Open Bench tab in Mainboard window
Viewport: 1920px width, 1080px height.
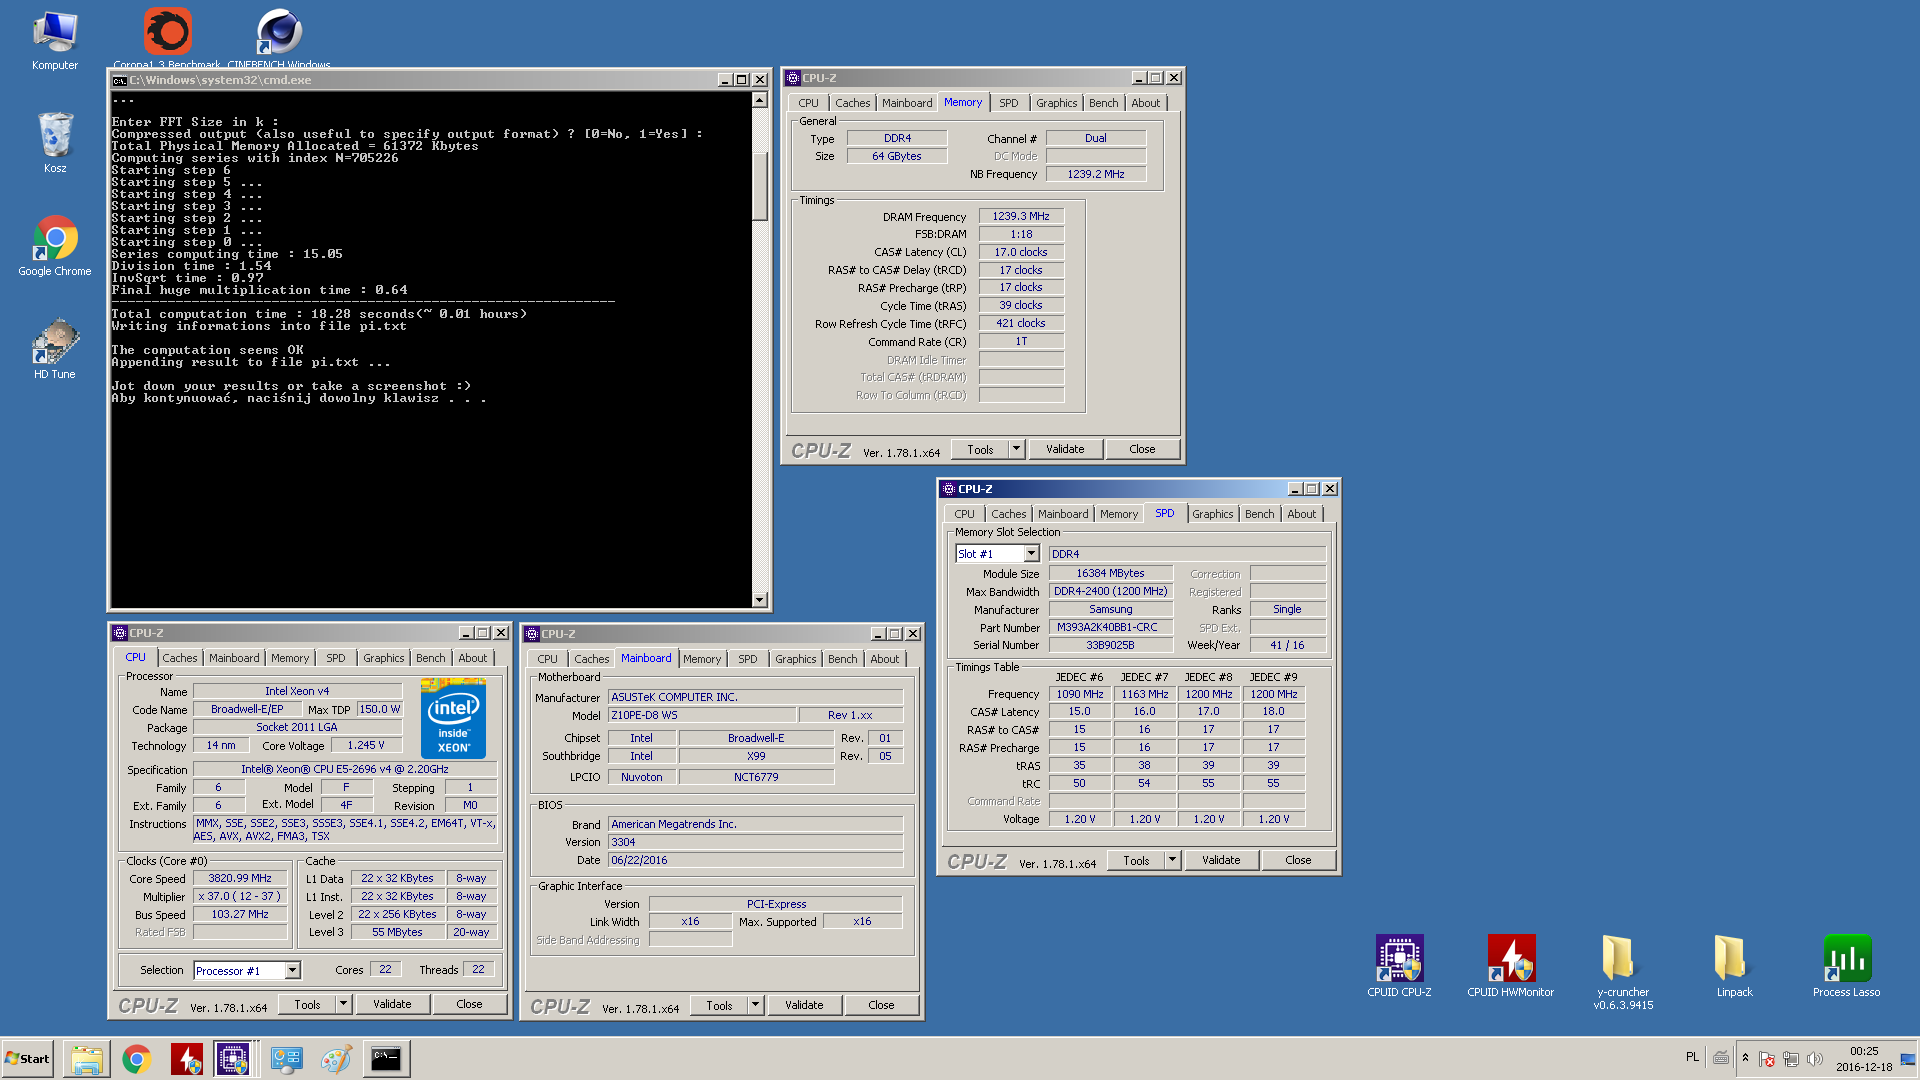(x=842, y=659)
